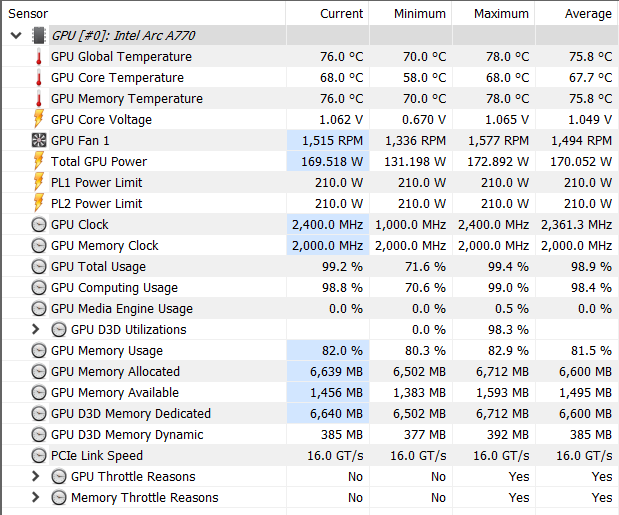Select the Total GPU Power sensor label
Viewport: 619px width, 515px height.
99,161
